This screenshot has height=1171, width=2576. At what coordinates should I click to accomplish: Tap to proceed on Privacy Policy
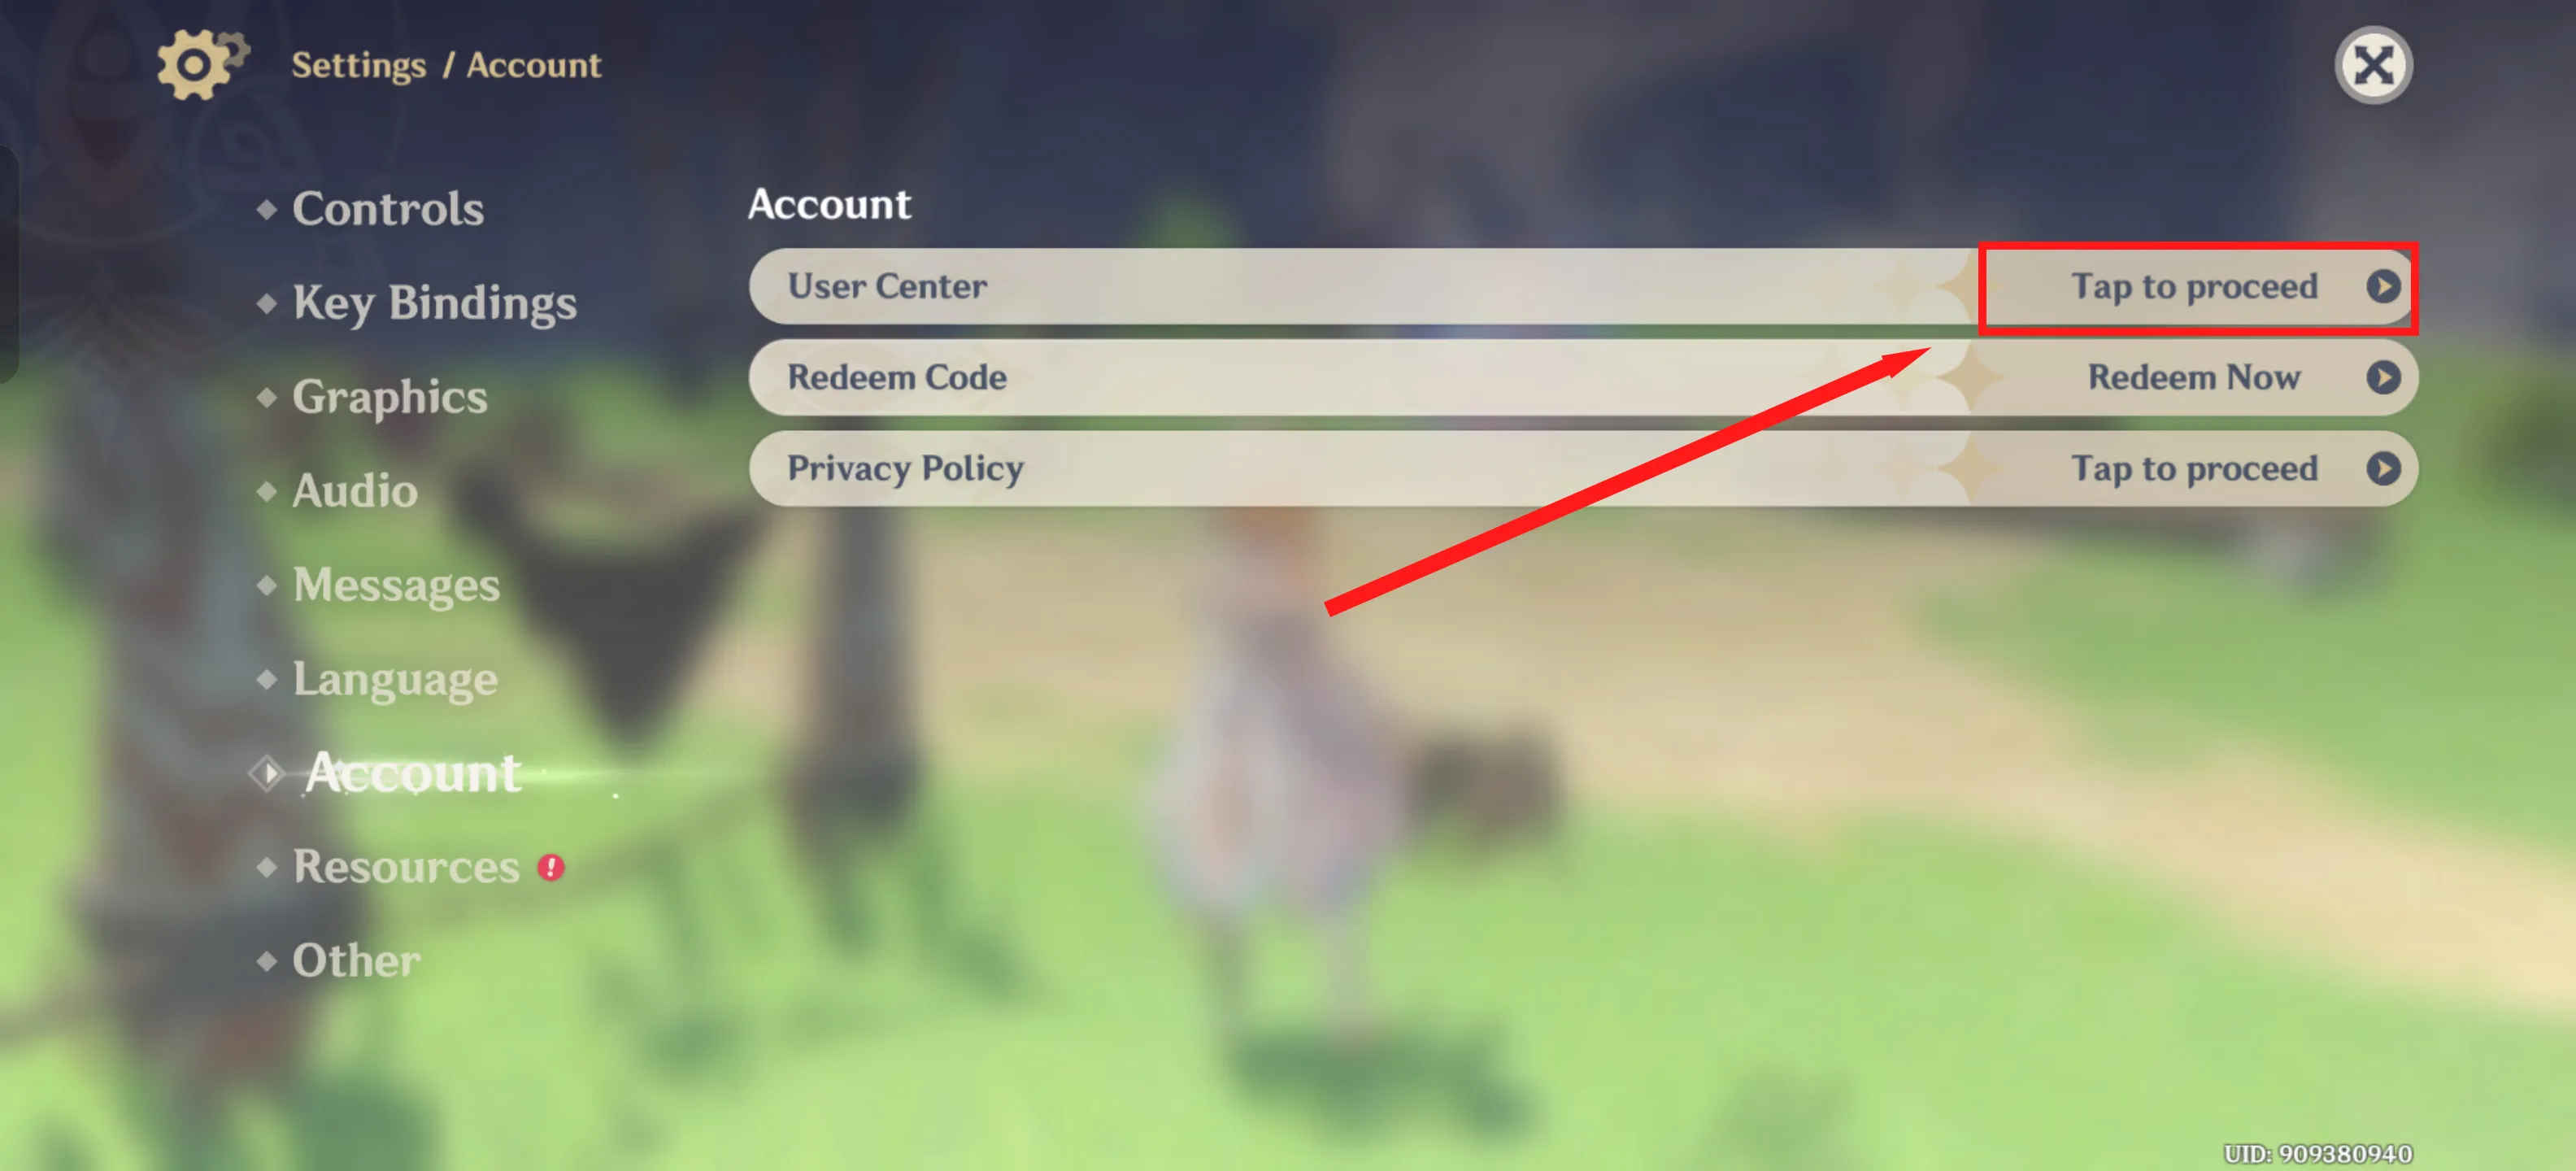click(x=2195, y=469)
